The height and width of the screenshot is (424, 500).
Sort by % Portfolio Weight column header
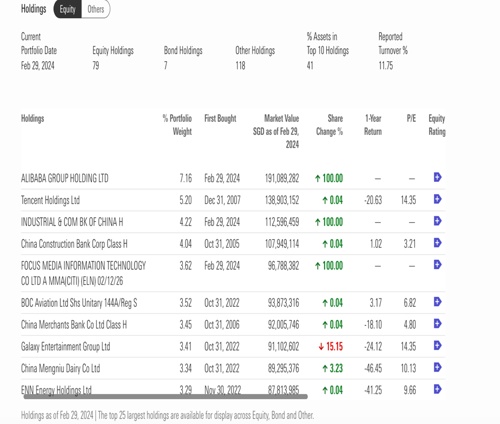(177, 125)
